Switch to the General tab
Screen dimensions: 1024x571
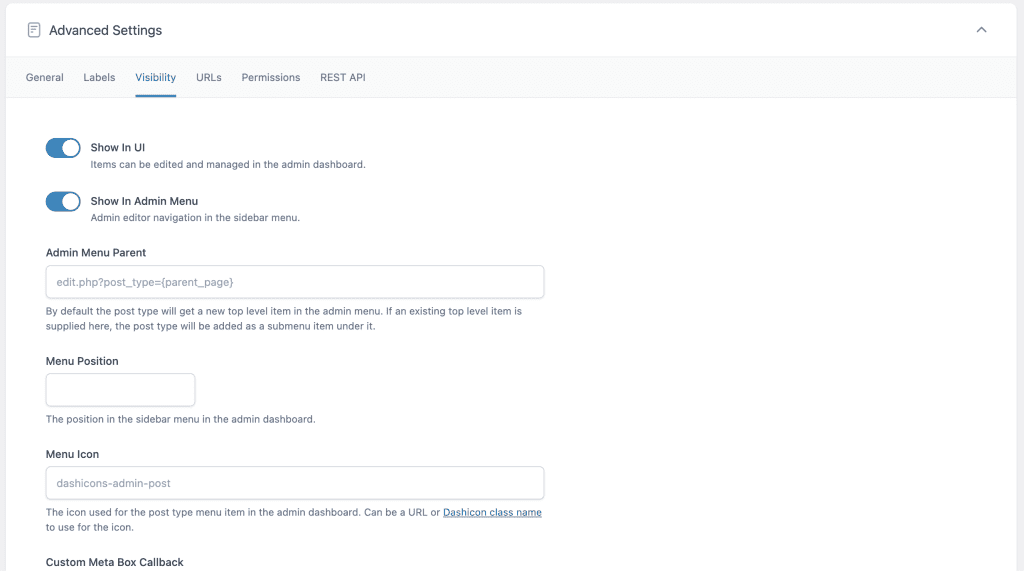[44, 77]
